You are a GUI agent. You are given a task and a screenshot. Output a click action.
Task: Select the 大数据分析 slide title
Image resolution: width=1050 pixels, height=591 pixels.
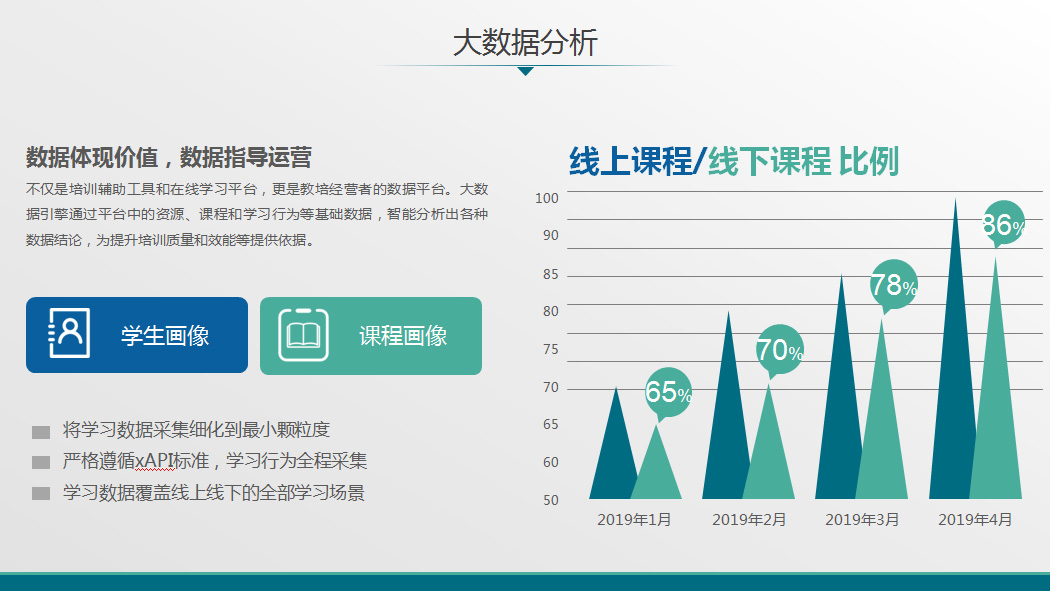click(525, 43)
